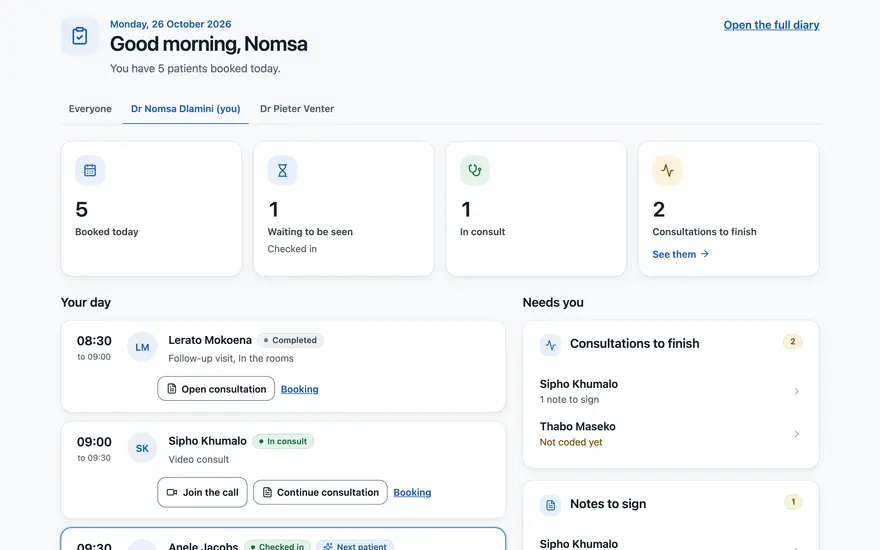Screen dimensions: 880x550
Task: Click the Notes to sign heading
Action: click(608, 504)
